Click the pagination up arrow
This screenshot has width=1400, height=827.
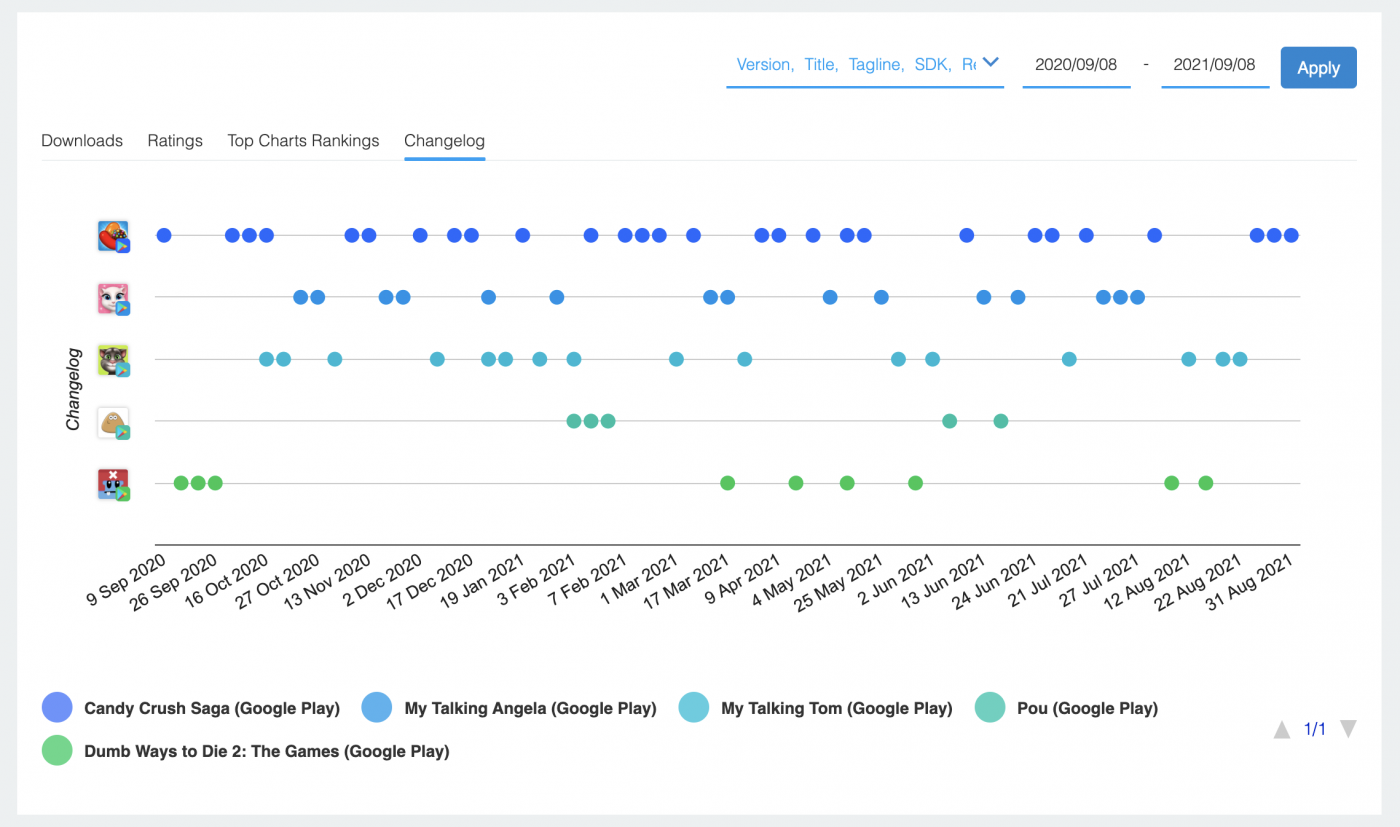(1282, 730)
